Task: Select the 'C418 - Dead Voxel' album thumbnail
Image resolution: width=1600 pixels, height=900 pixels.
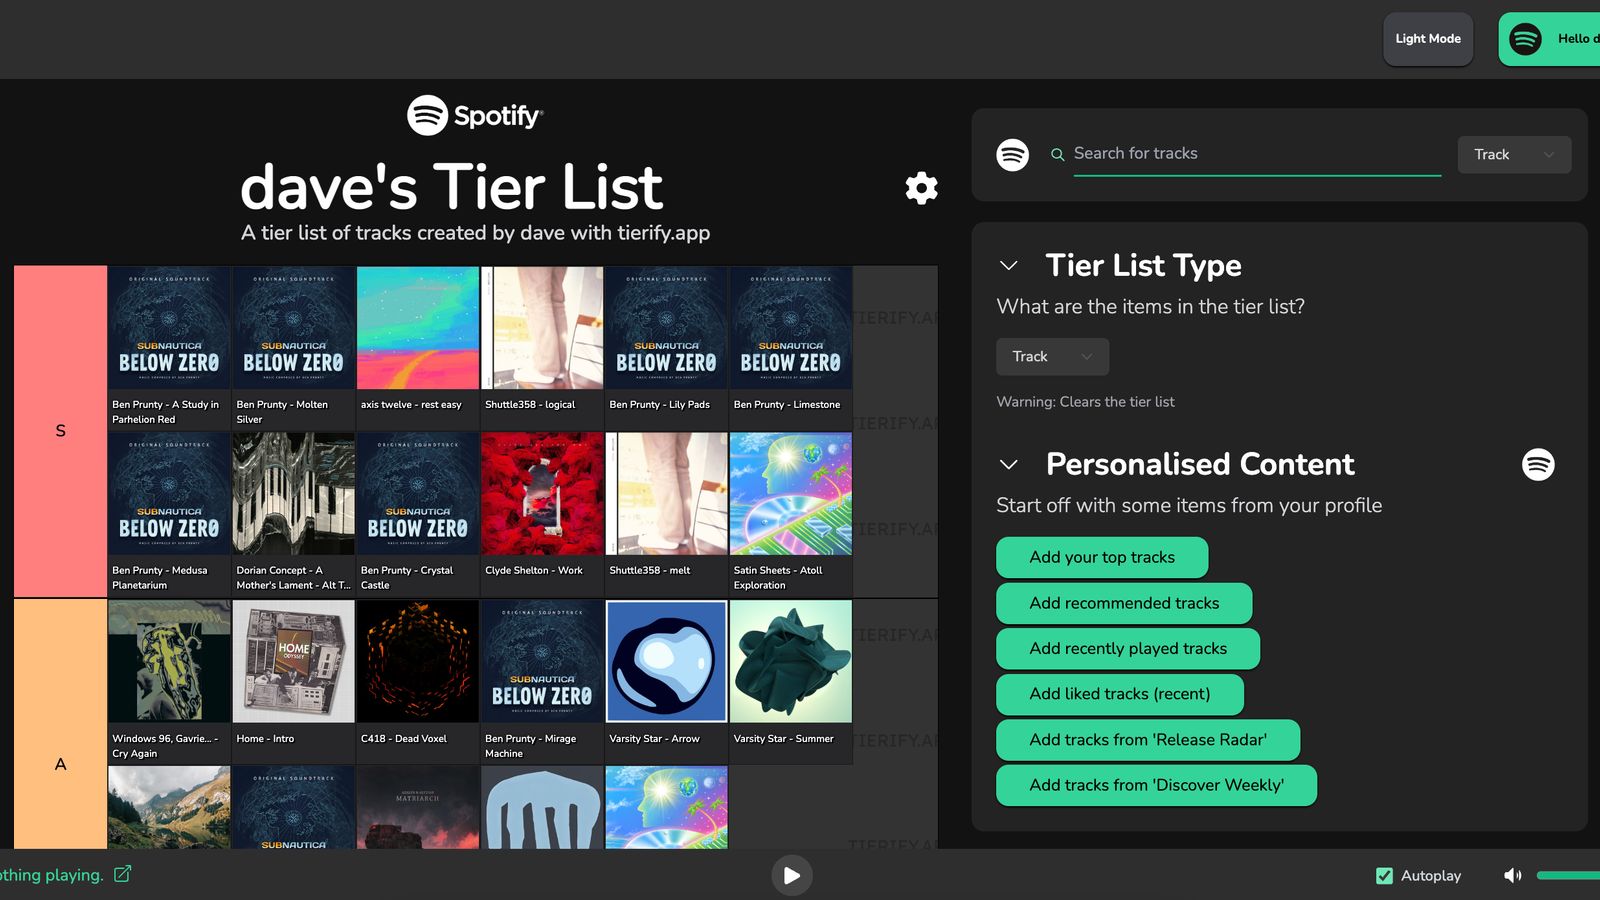Action: click(x=417, y=660)
